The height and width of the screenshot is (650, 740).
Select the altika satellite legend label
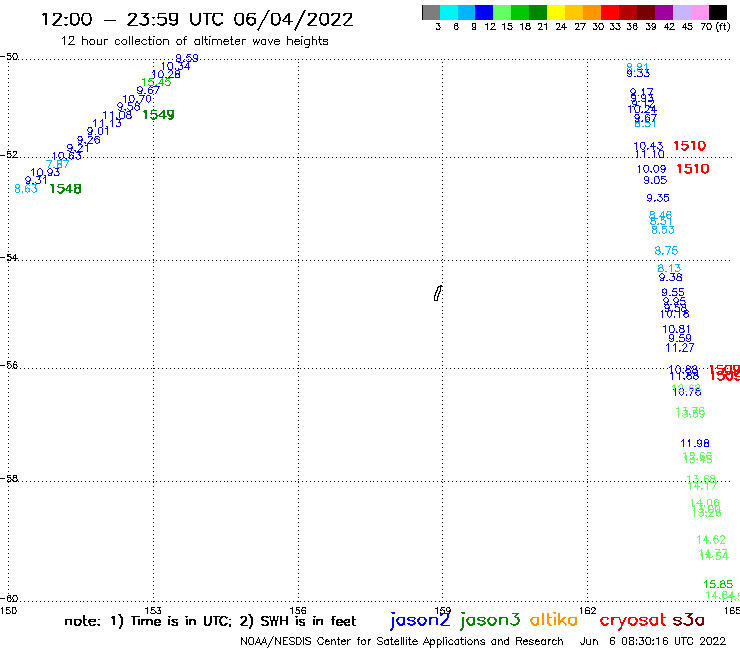tap(554, 620)
